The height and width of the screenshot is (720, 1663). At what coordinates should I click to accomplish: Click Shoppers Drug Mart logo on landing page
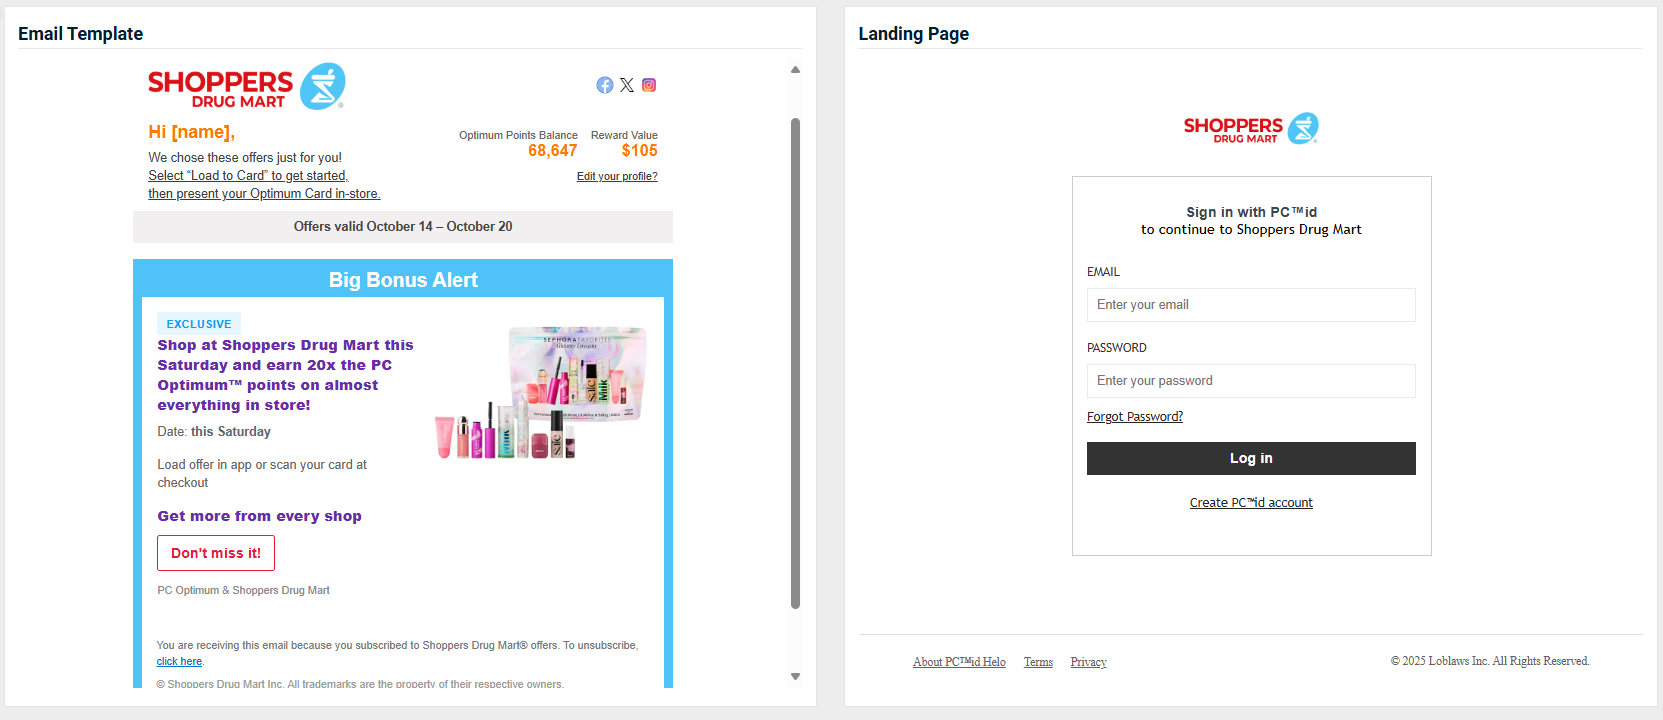click(1251, 129)
